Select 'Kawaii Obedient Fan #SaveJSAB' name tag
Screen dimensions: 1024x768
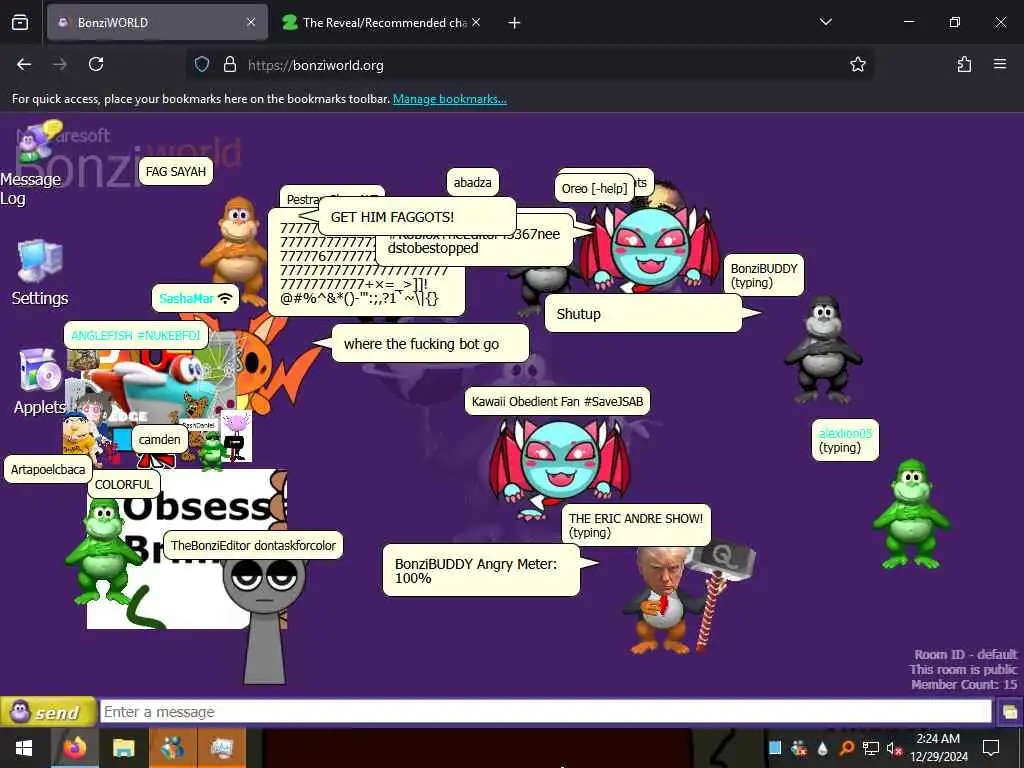coord(557,402)
